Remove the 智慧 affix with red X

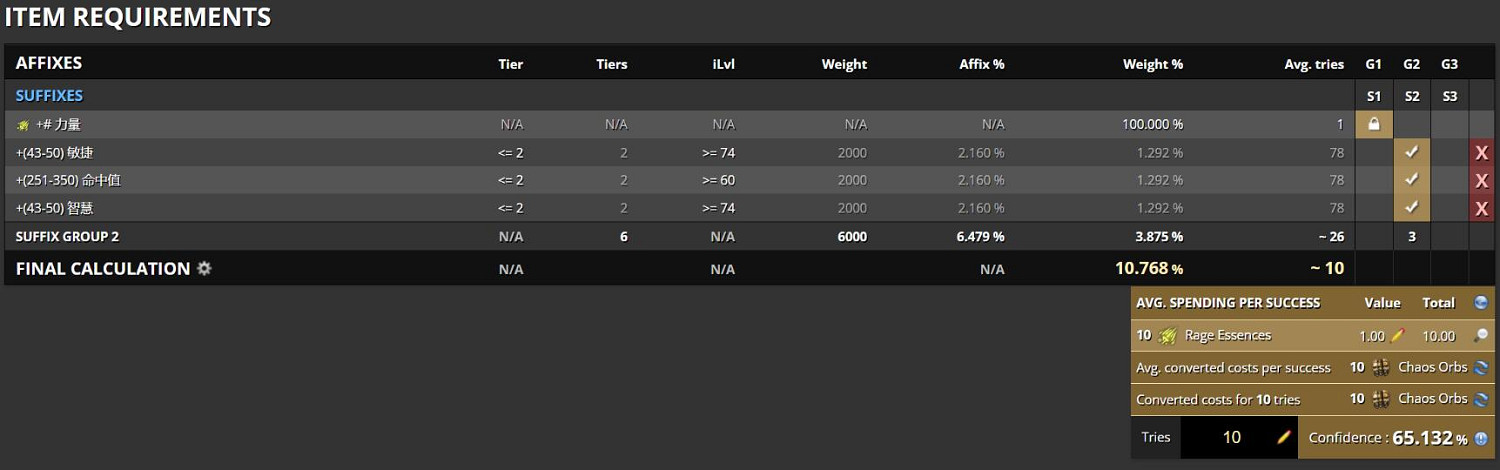(x=1482, y=209)
